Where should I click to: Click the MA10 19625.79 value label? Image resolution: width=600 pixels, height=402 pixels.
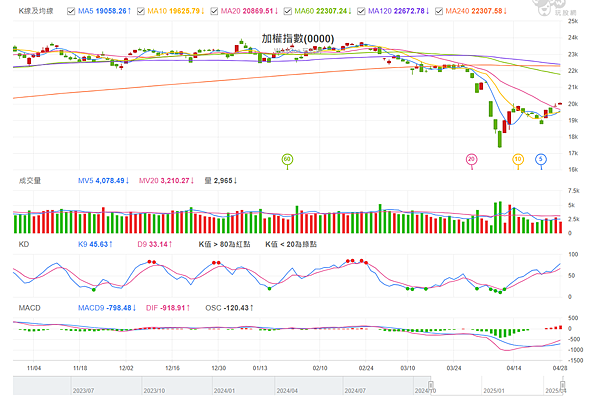click(176, 11)
